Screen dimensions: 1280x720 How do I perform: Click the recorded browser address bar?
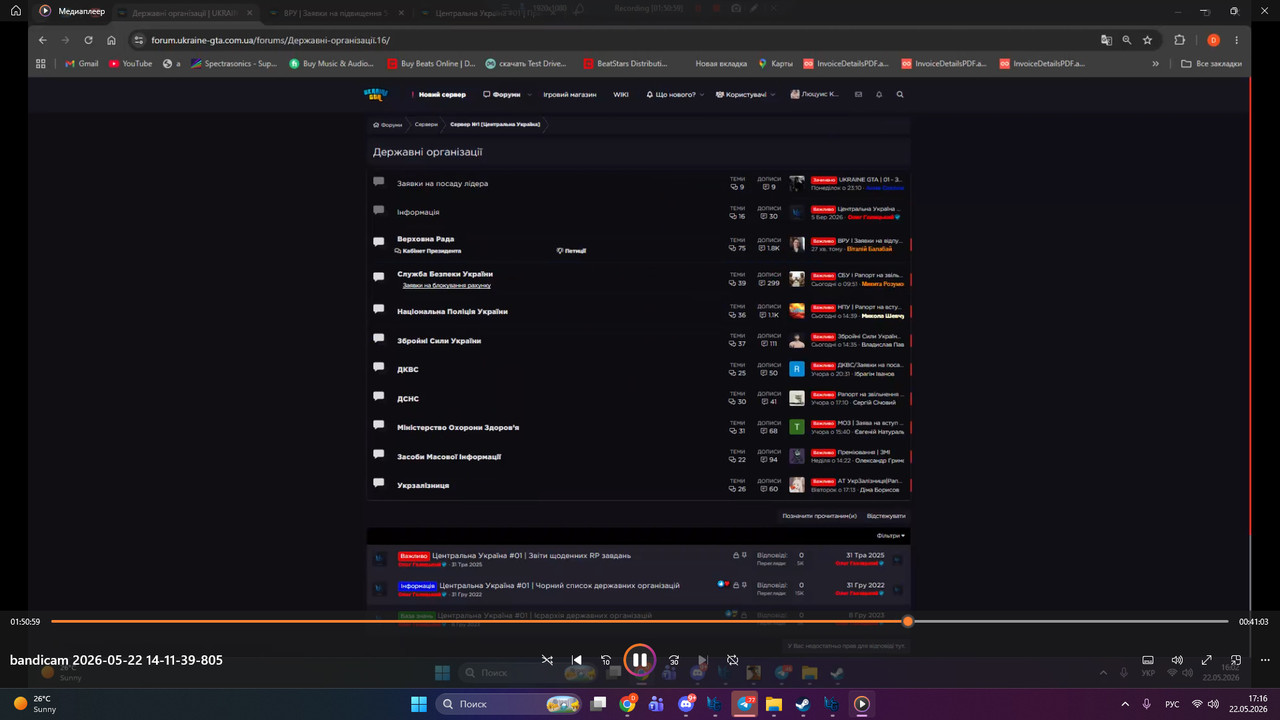[615, 40]
